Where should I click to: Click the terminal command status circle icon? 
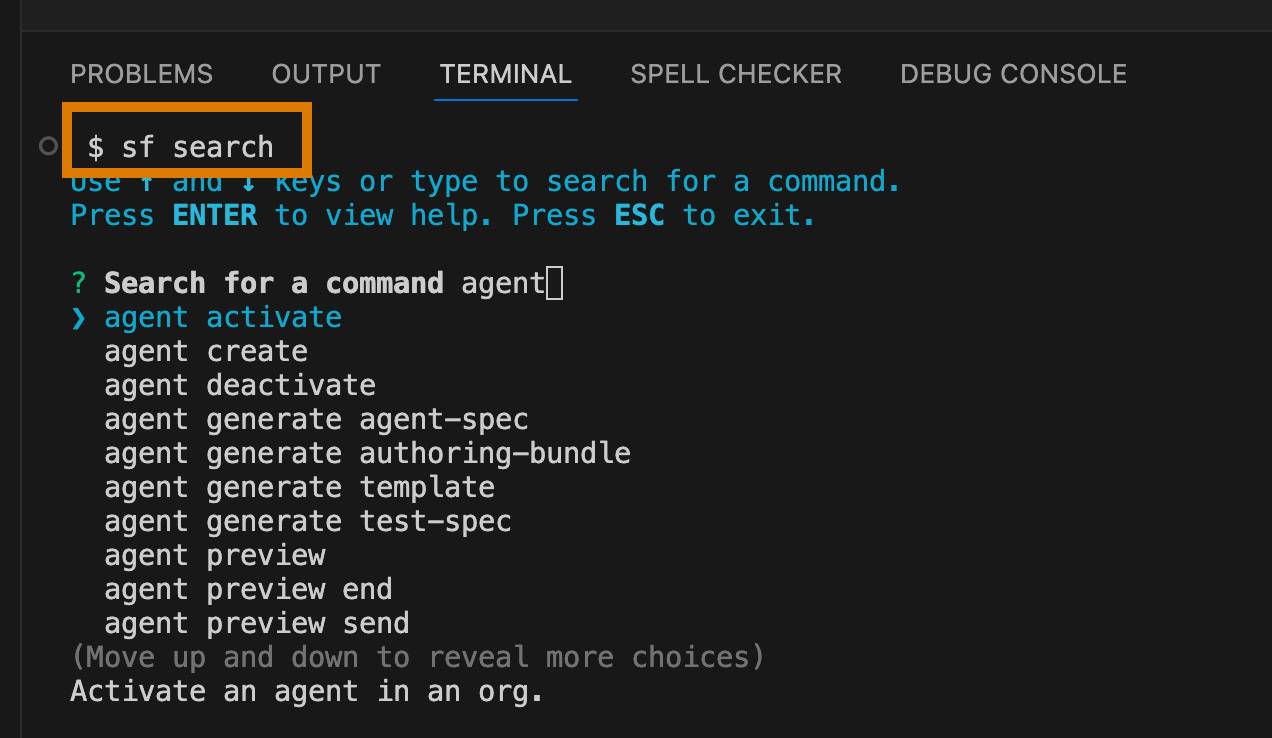point(48,146)
